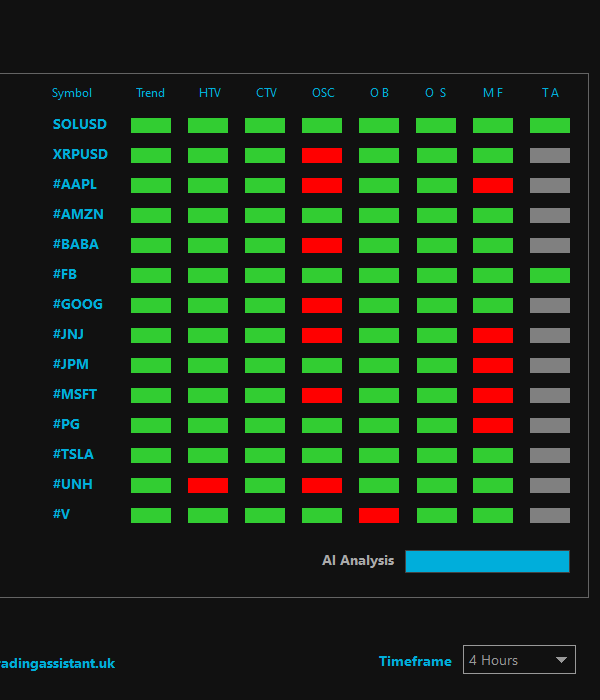This screenshot has width=600, height=700.
Task: Open the tradingassistant.uk link
Action: 57,663
